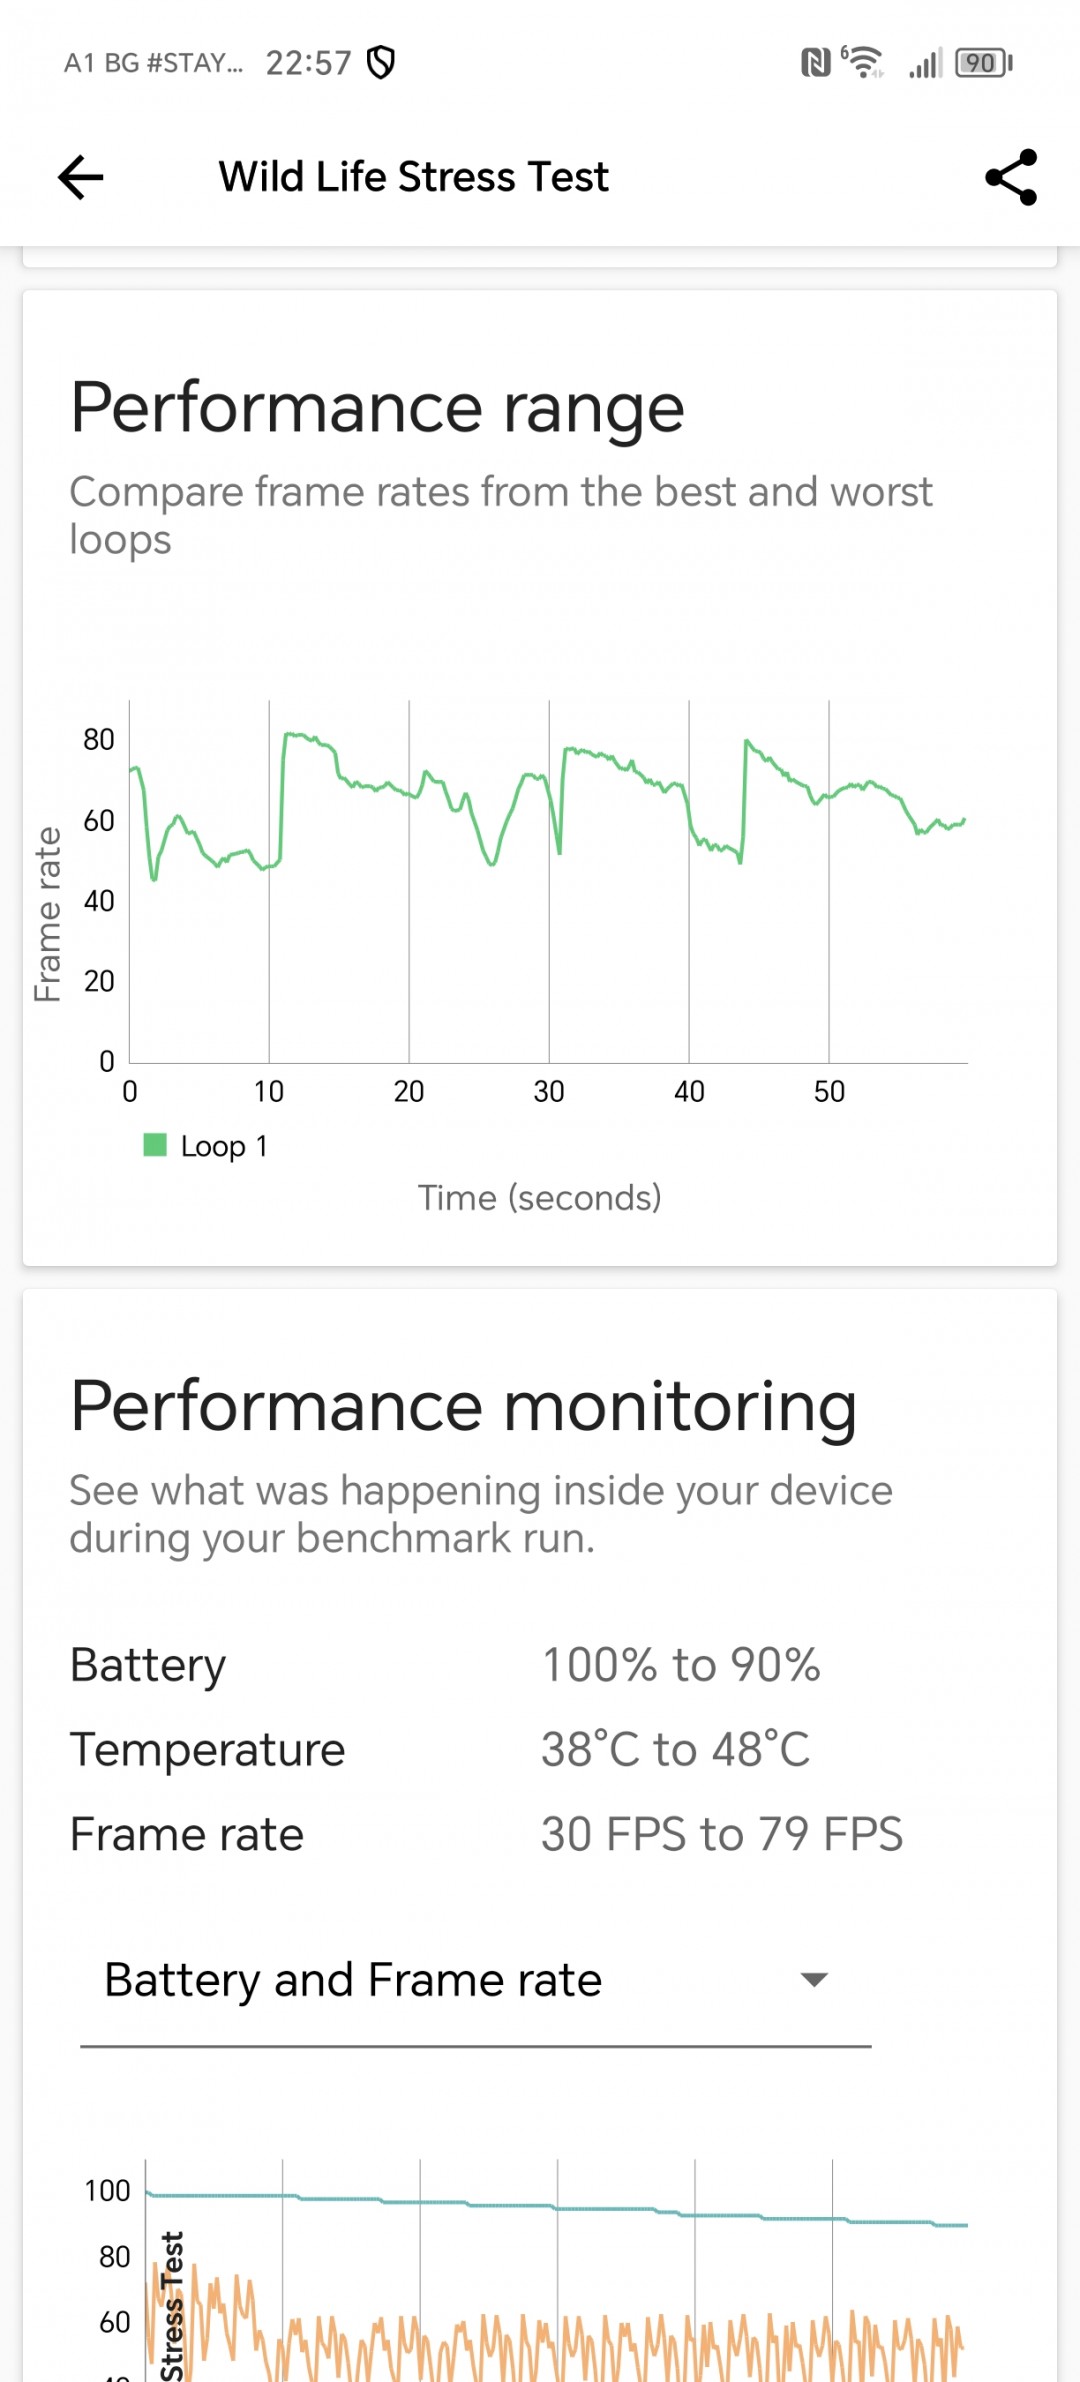The image size is (1080, 2382).
Task: Tap the shield icon beside the clock
Action: 381,62
